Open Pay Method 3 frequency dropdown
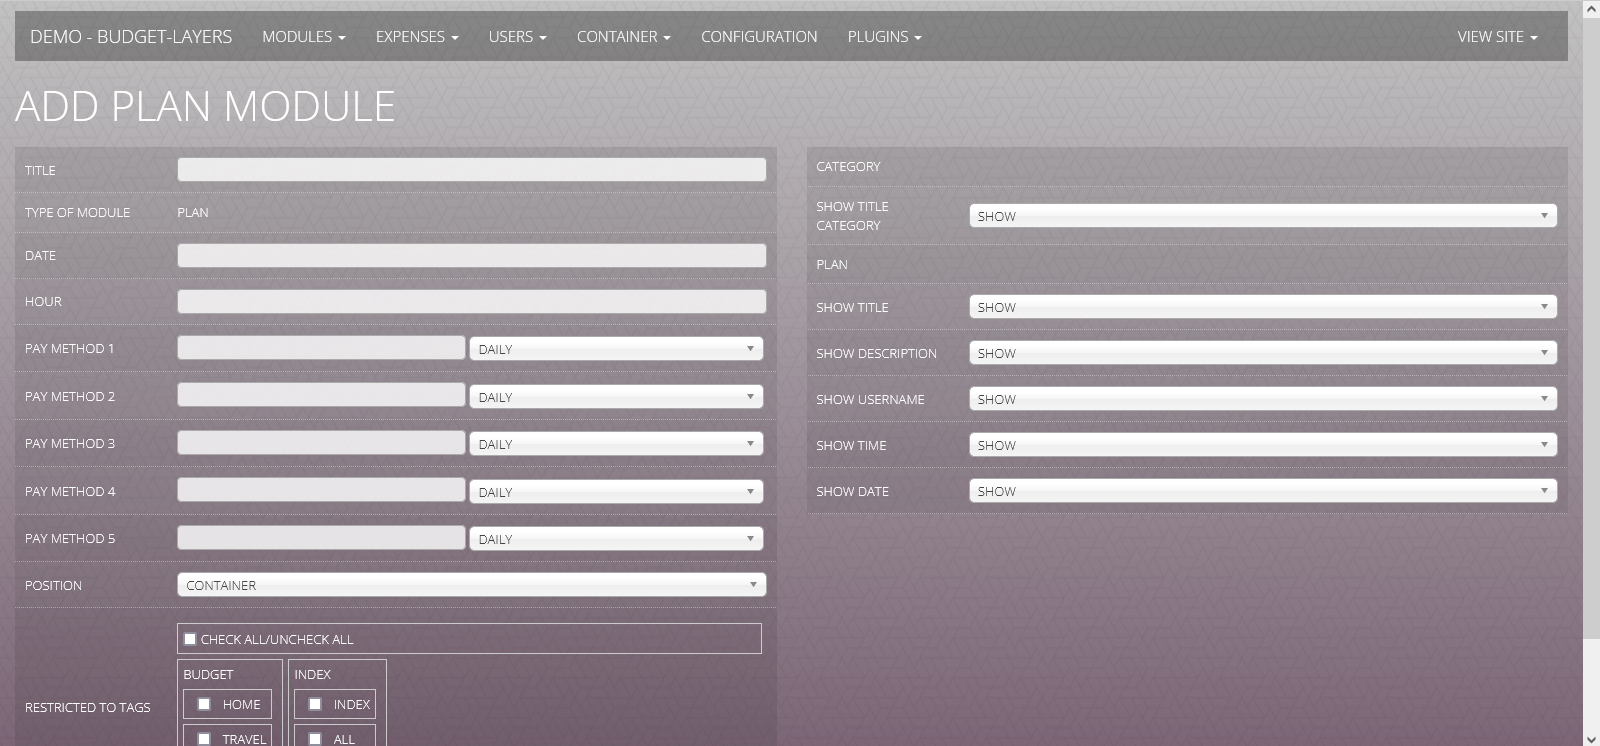Viewport: 1600px width, 746px height. [616, 444]
